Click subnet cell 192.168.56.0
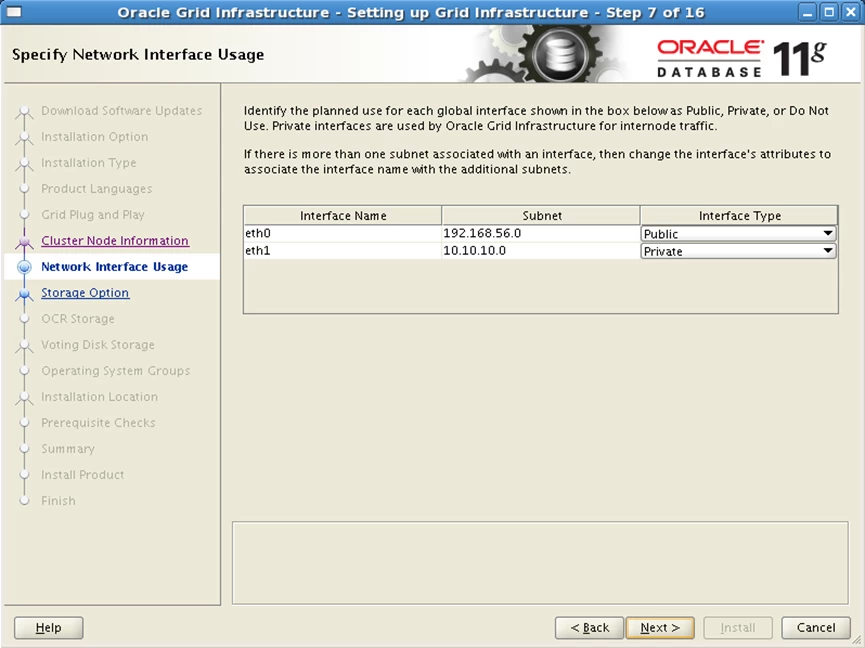 pos(541,233)
